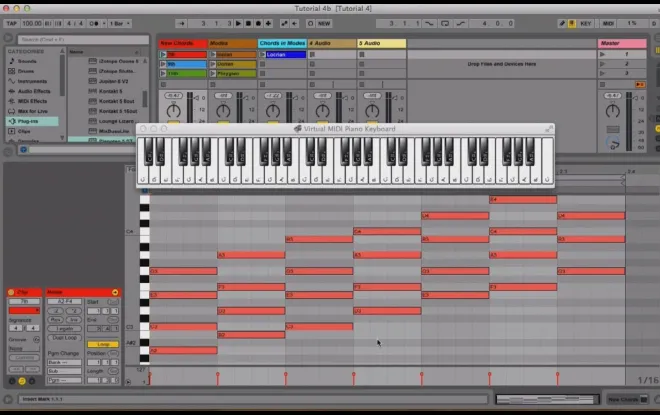Launch the 7th clip
The height and width of the screenshot is (415, 660).
pyautogui.click(x=163, y=55)
